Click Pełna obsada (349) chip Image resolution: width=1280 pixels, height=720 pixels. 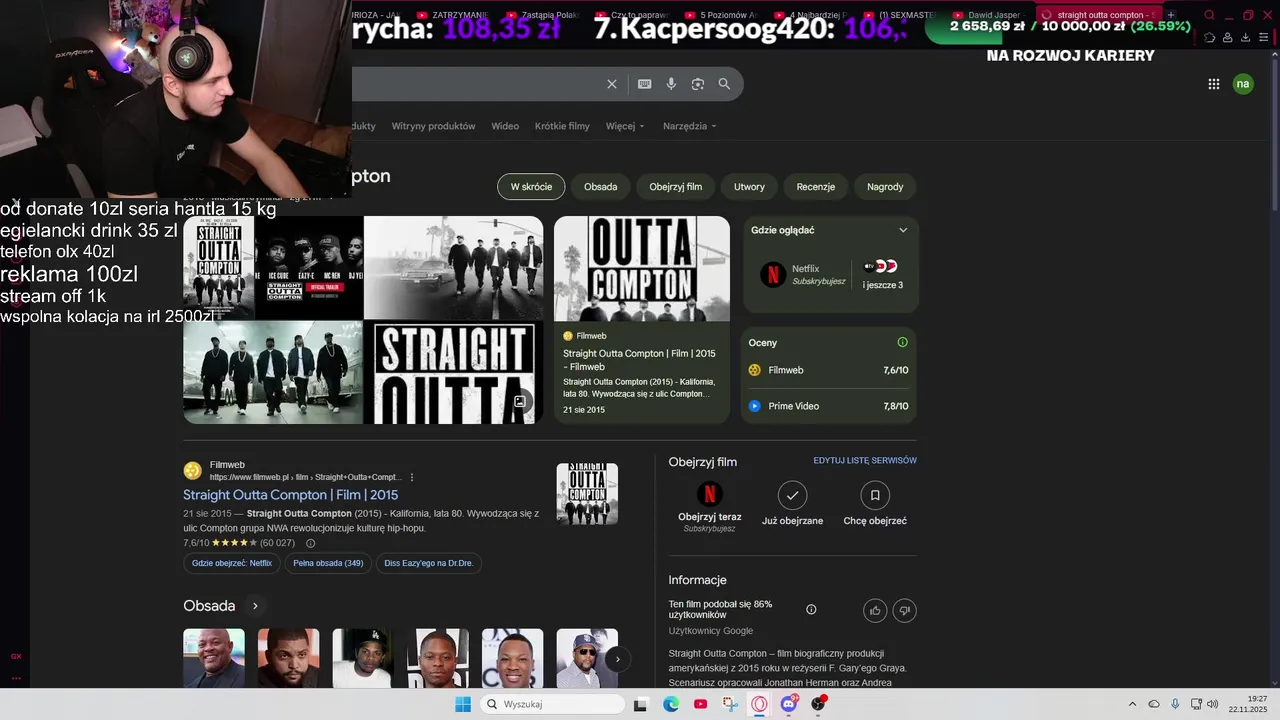[x=328, y=563]
